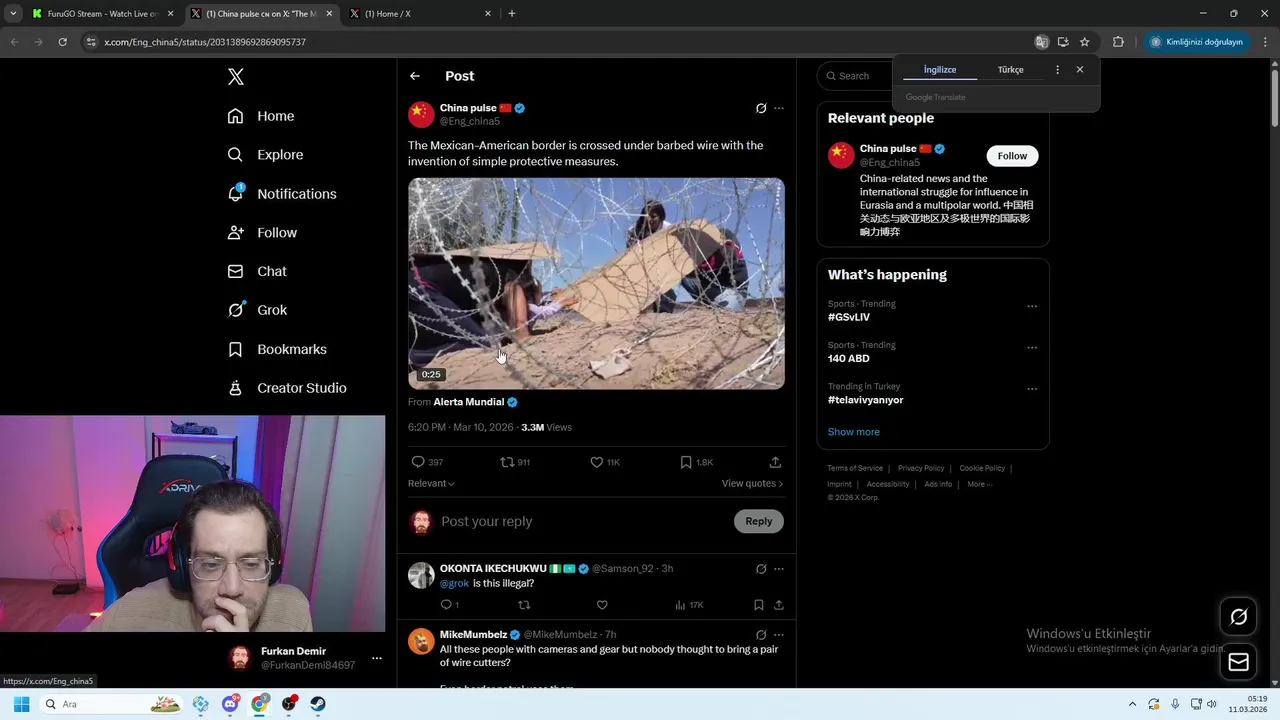Open Notifications page
Screen dimensions: 1280x720
(x=282, y=194)
